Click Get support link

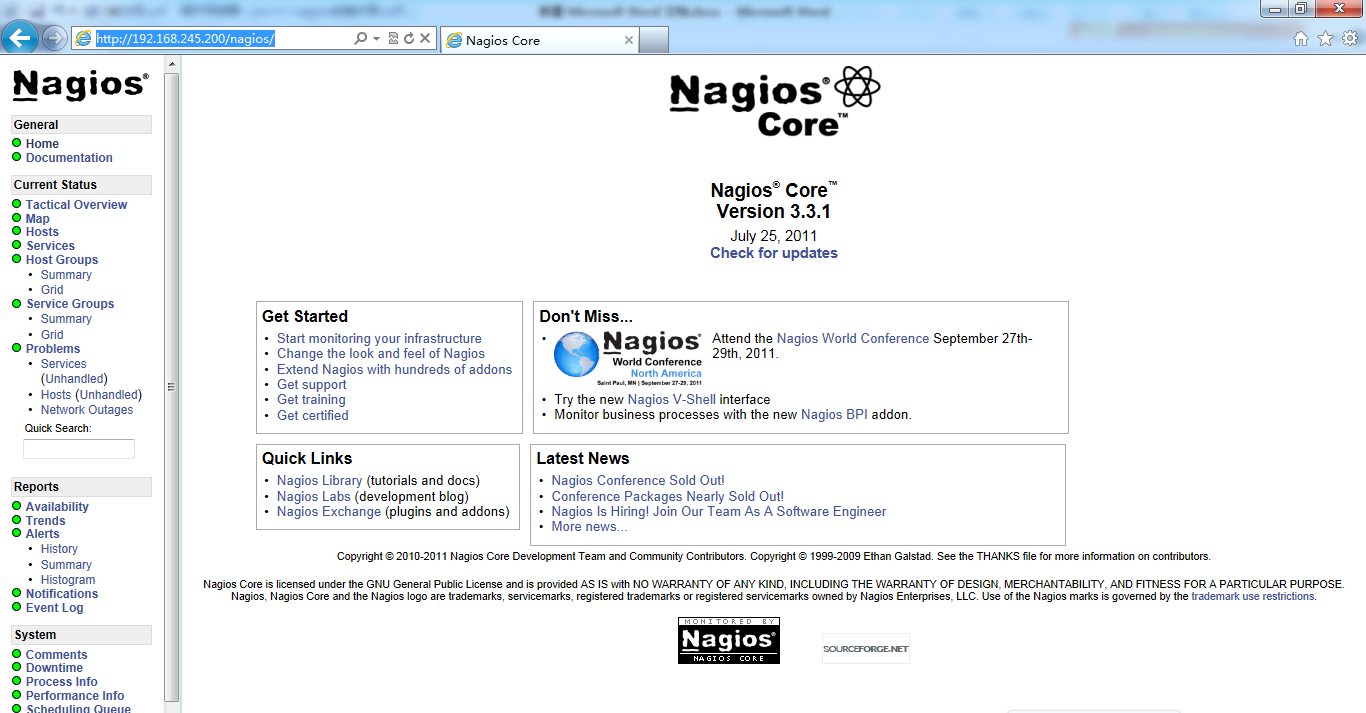312,385
